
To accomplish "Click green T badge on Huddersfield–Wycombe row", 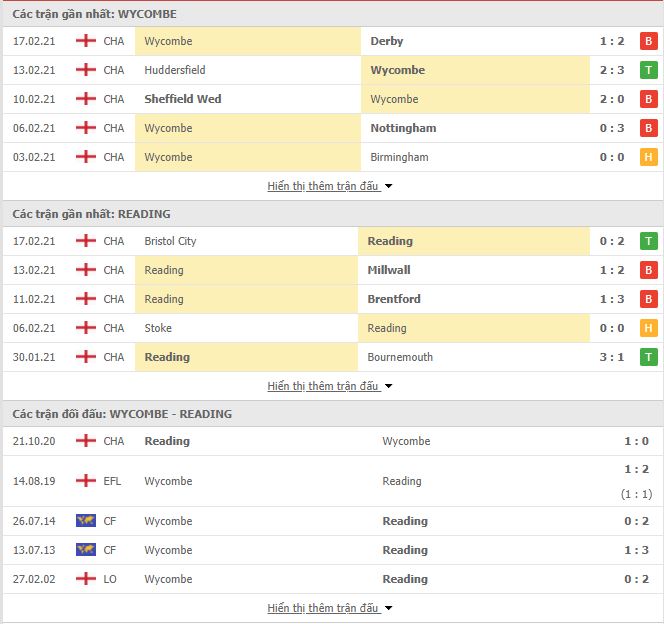I will [x=648, y=70].
